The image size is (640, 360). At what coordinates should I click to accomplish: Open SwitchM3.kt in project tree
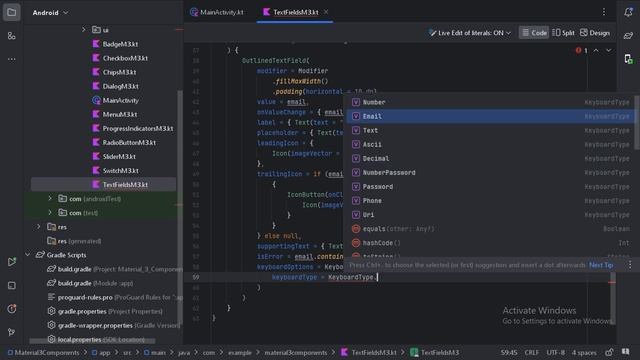(x=116, y=171)
